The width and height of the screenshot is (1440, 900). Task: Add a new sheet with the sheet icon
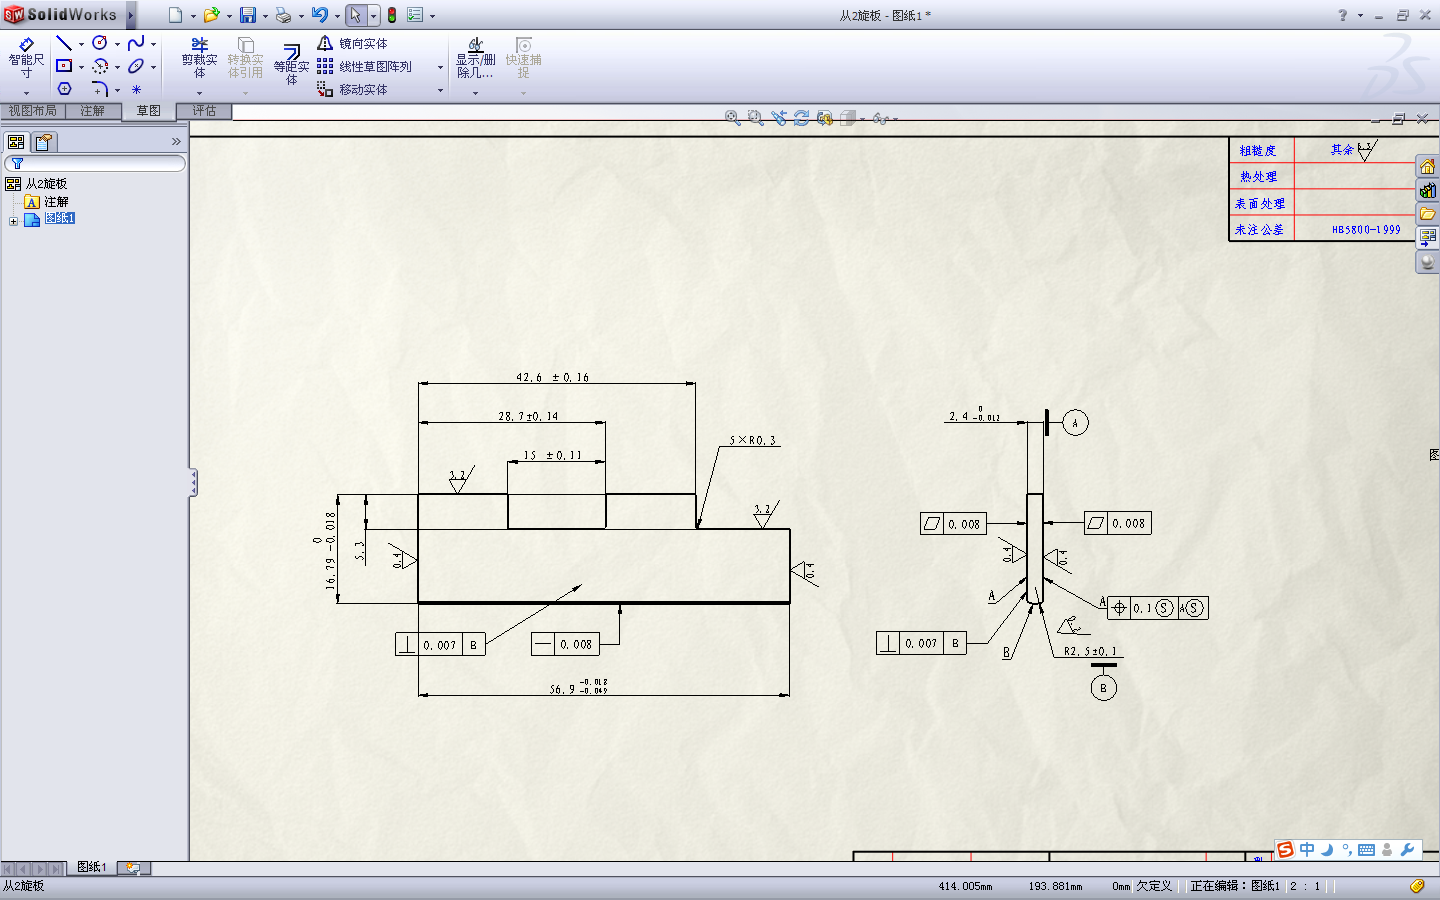133,868
